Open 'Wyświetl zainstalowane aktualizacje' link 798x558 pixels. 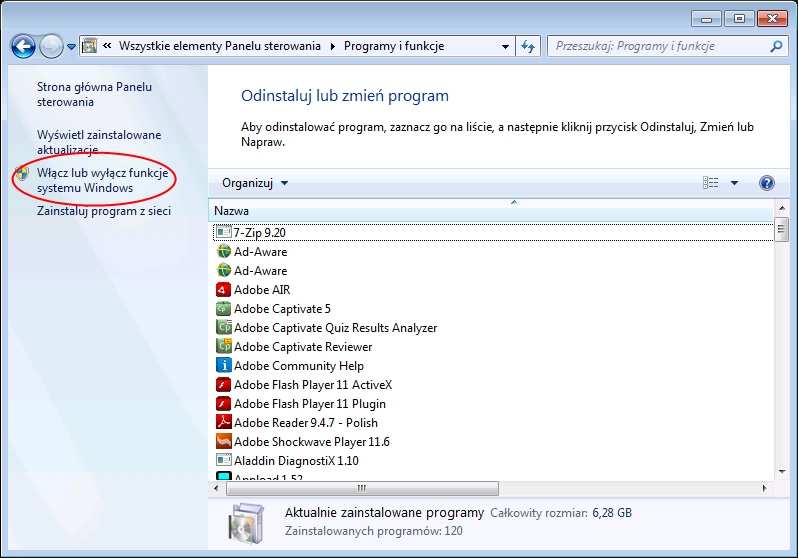point(99,142)
